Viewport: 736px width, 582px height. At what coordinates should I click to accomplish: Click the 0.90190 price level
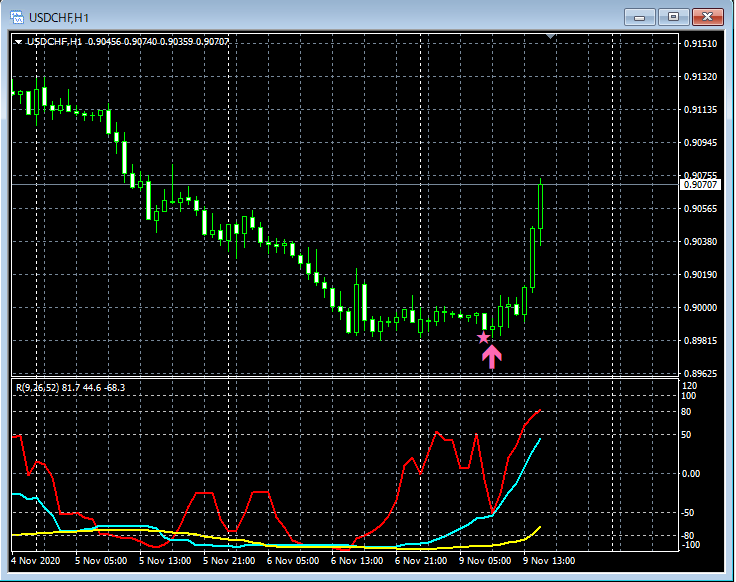tap(700, 275)
